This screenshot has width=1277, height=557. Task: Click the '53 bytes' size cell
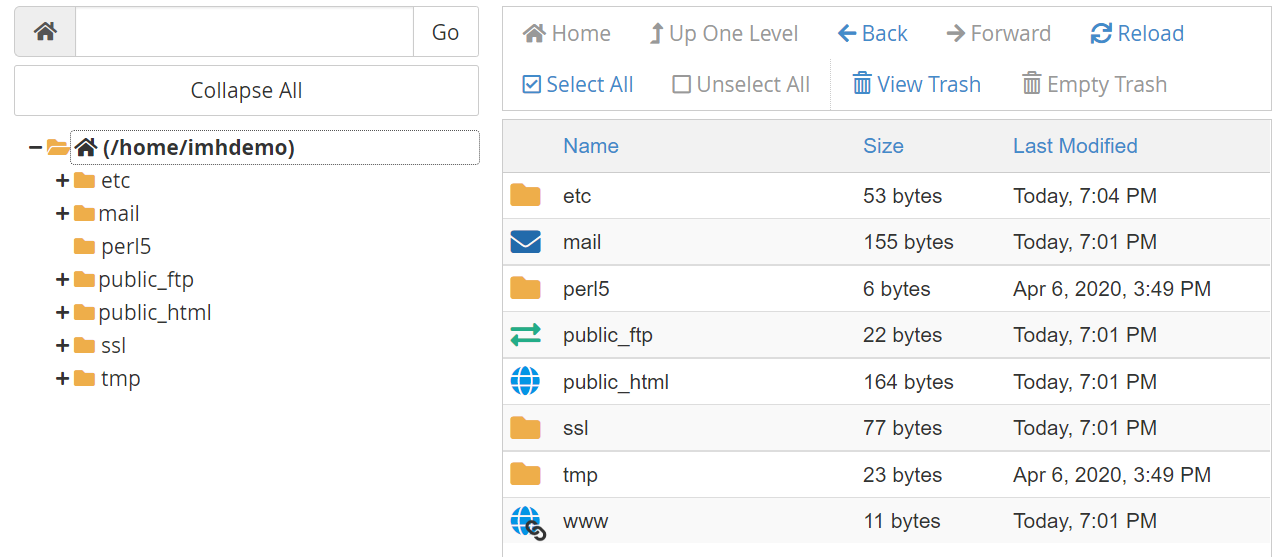(x=902, y=196)
